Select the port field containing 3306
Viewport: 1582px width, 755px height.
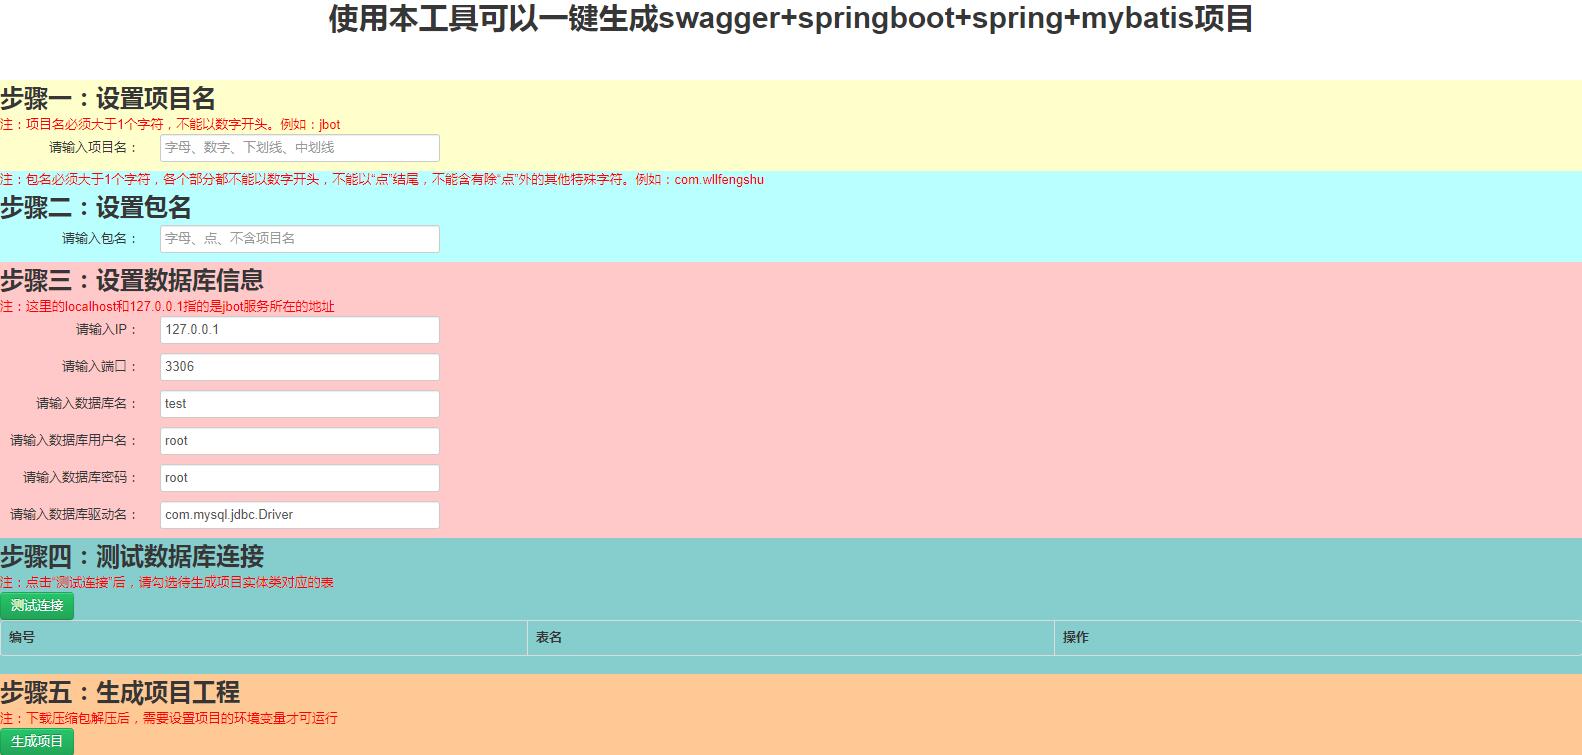[x=299, y=367]
